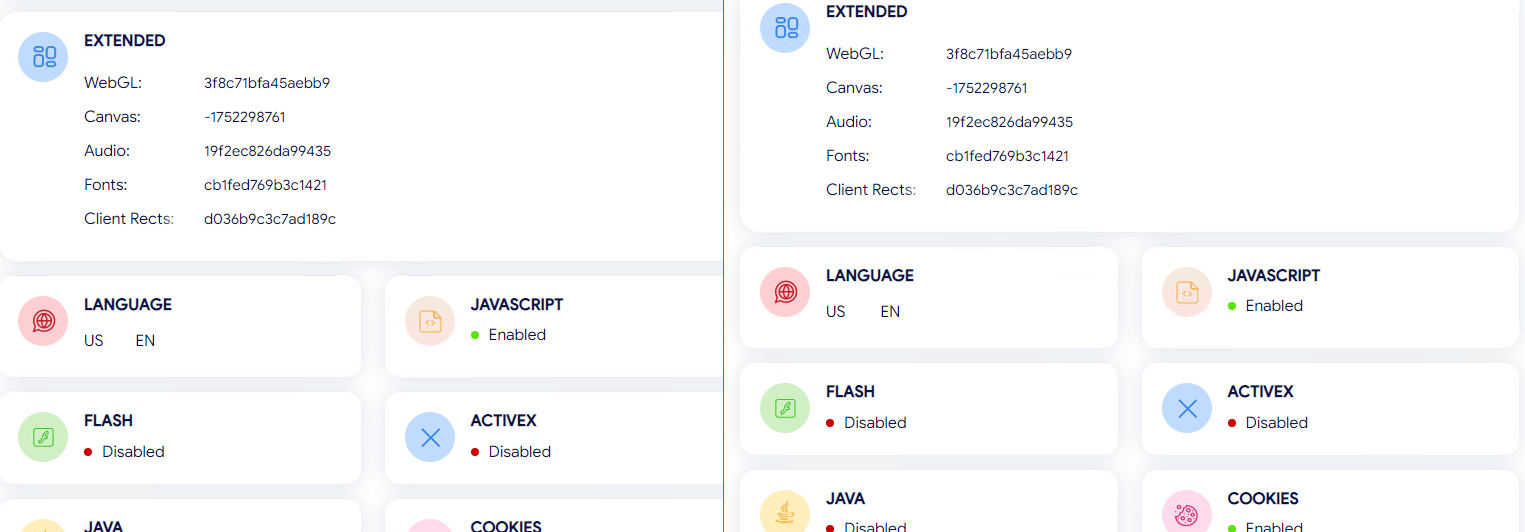Click the JAVASCRIPT heading in left window
Viewport: 1525px width, 532px height.
[517, 305]
